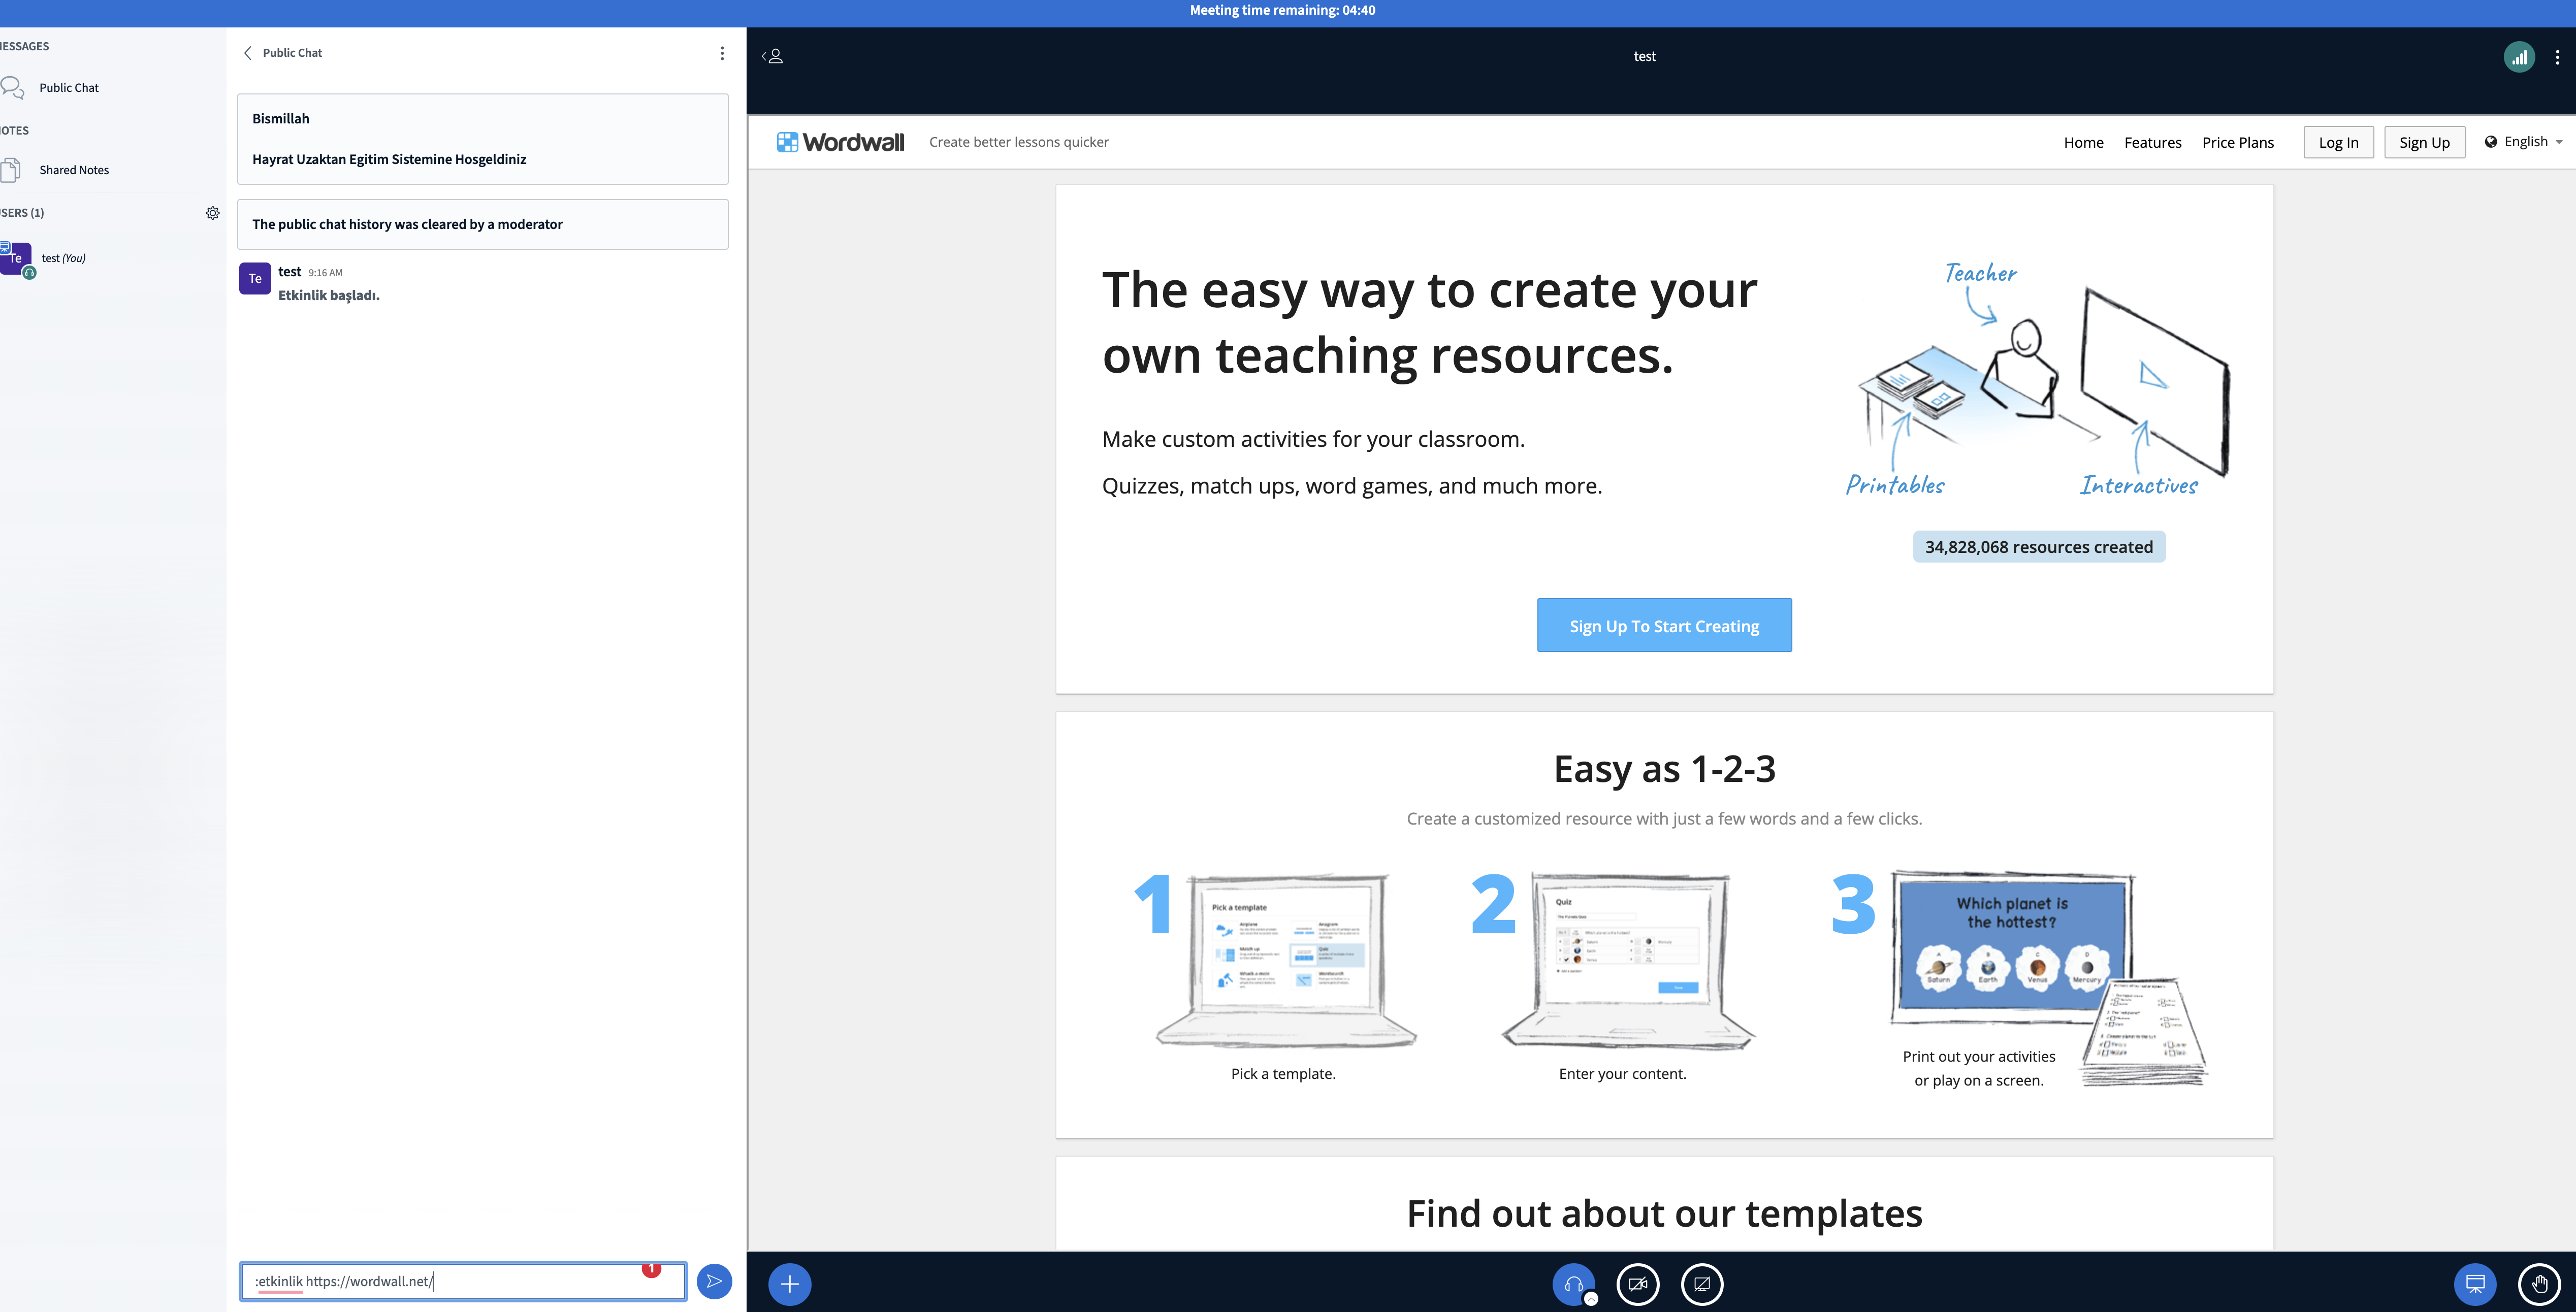Switch to the Features page on Wordwall
Screen dimensions: 2576x1312
pos(2153,142)
